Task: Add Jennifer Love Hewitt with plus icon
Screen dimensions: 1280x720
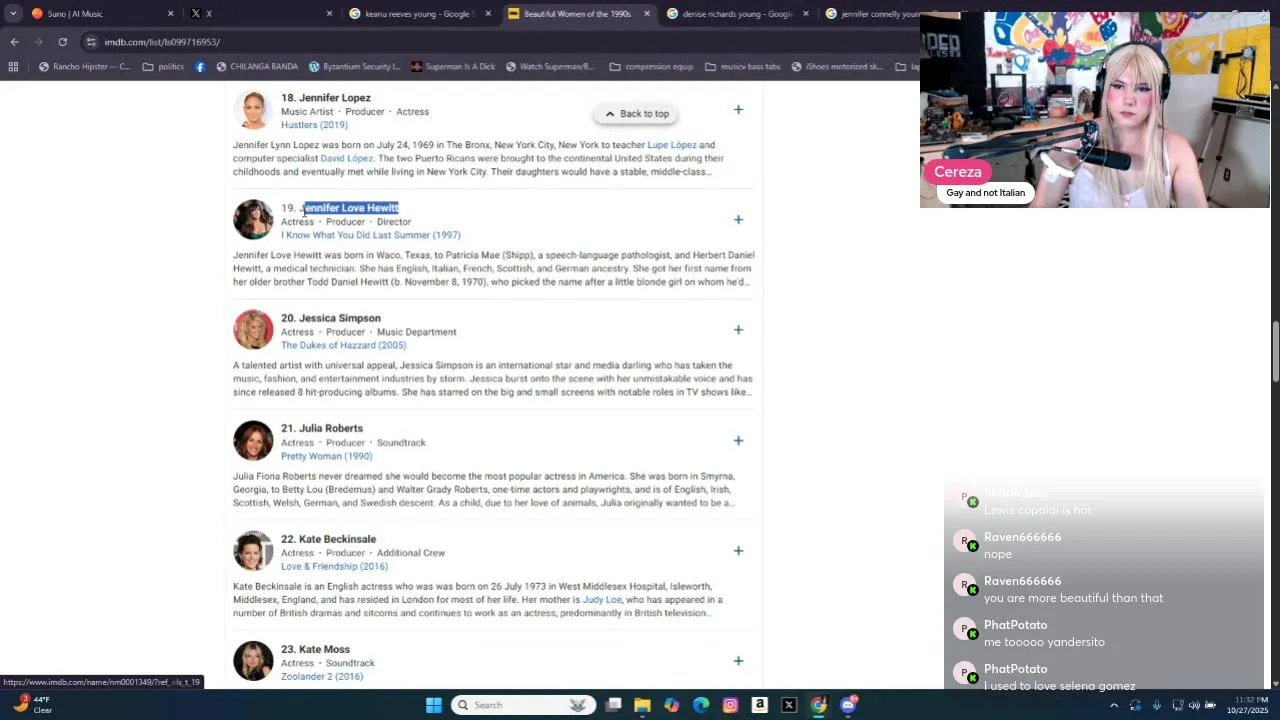Action: 738,220
